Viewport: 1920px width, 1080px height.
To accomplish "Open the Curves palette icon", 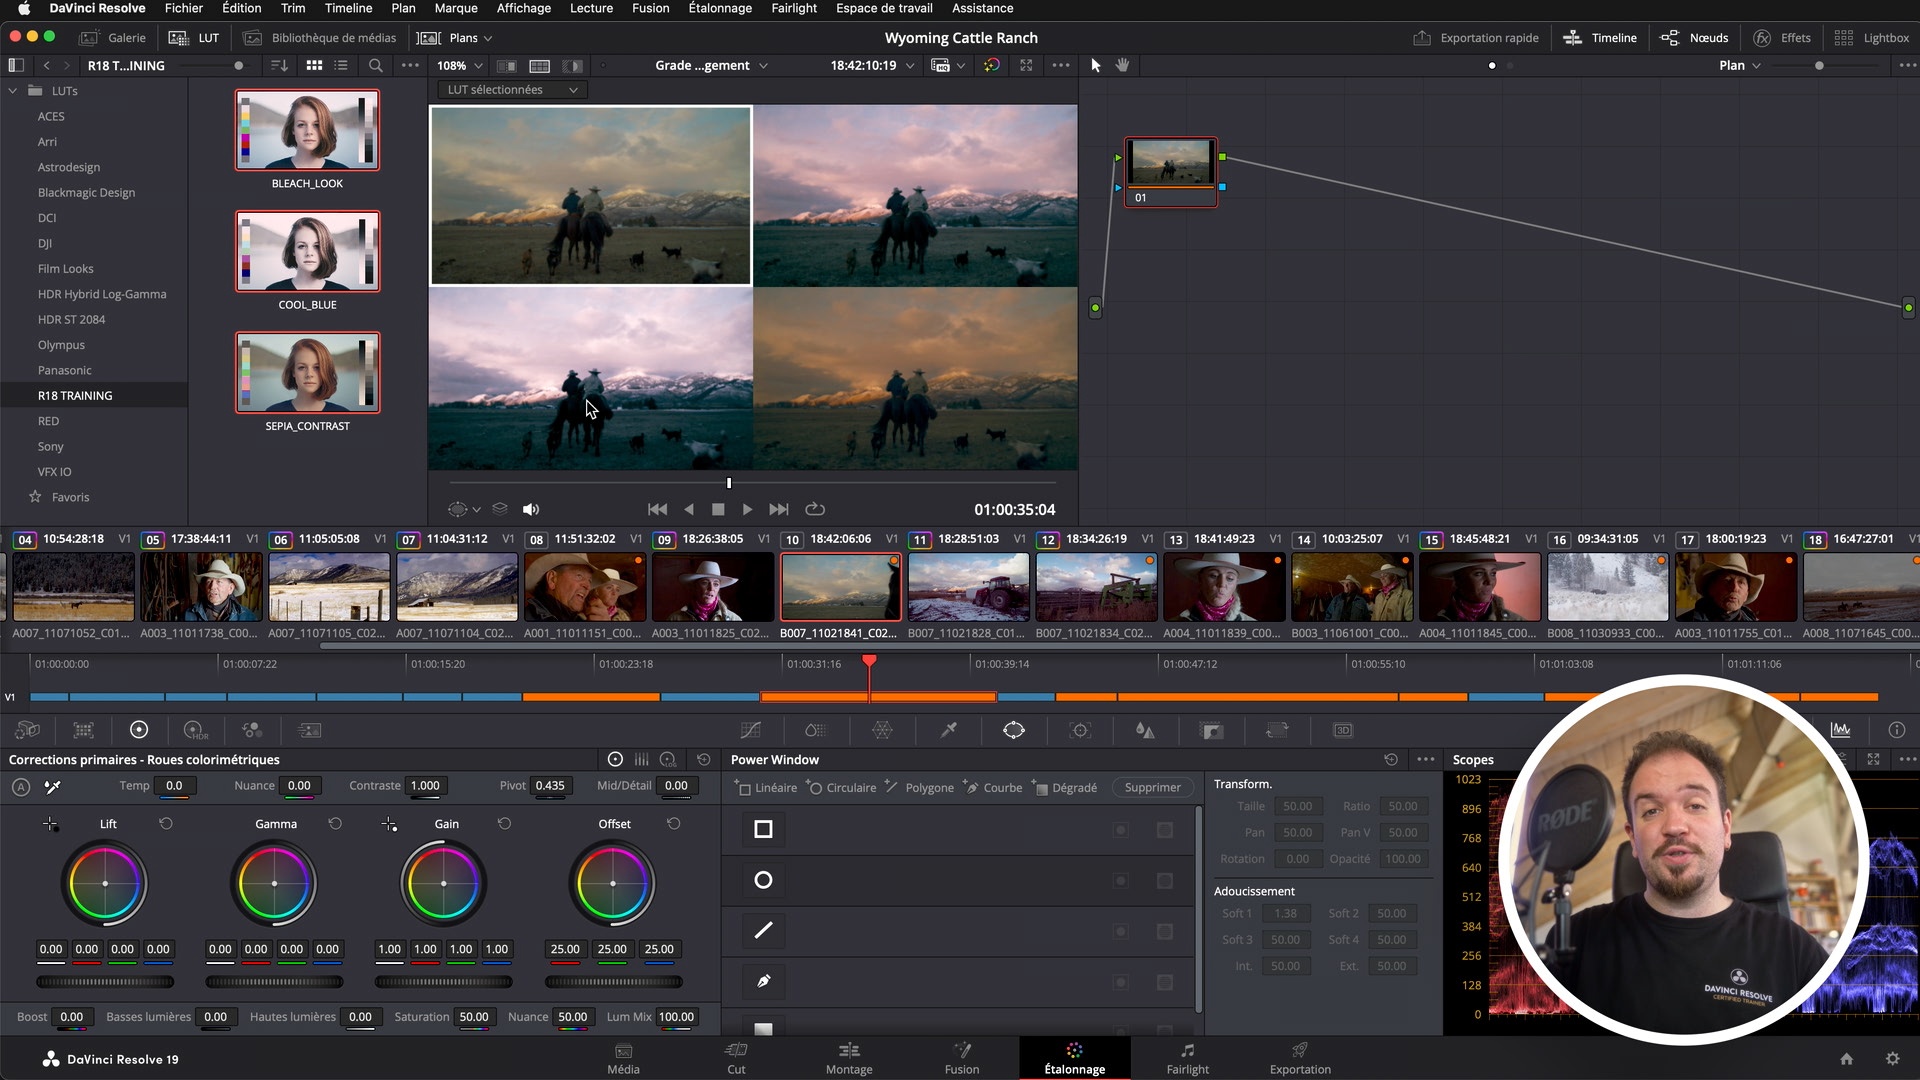I will pyautogui.click(x=750, y=731).
